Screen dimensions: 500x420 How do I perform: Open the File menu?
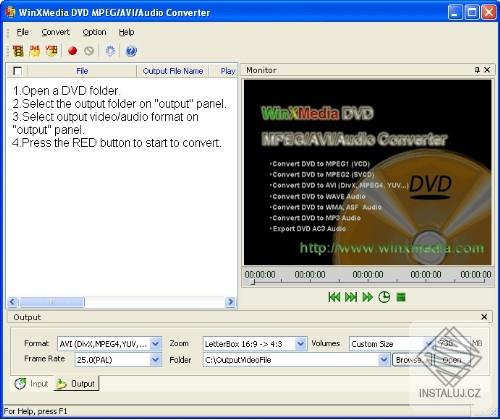[23, 32]
